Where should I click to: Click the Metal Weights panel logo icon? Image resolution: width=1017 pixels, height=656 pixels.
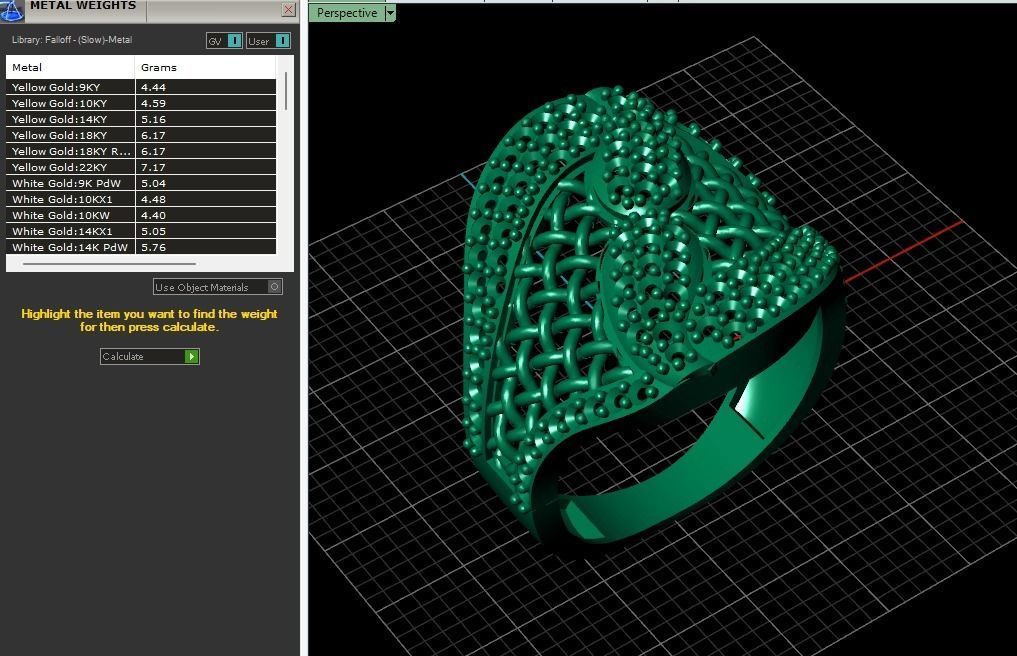pos(12,10)
